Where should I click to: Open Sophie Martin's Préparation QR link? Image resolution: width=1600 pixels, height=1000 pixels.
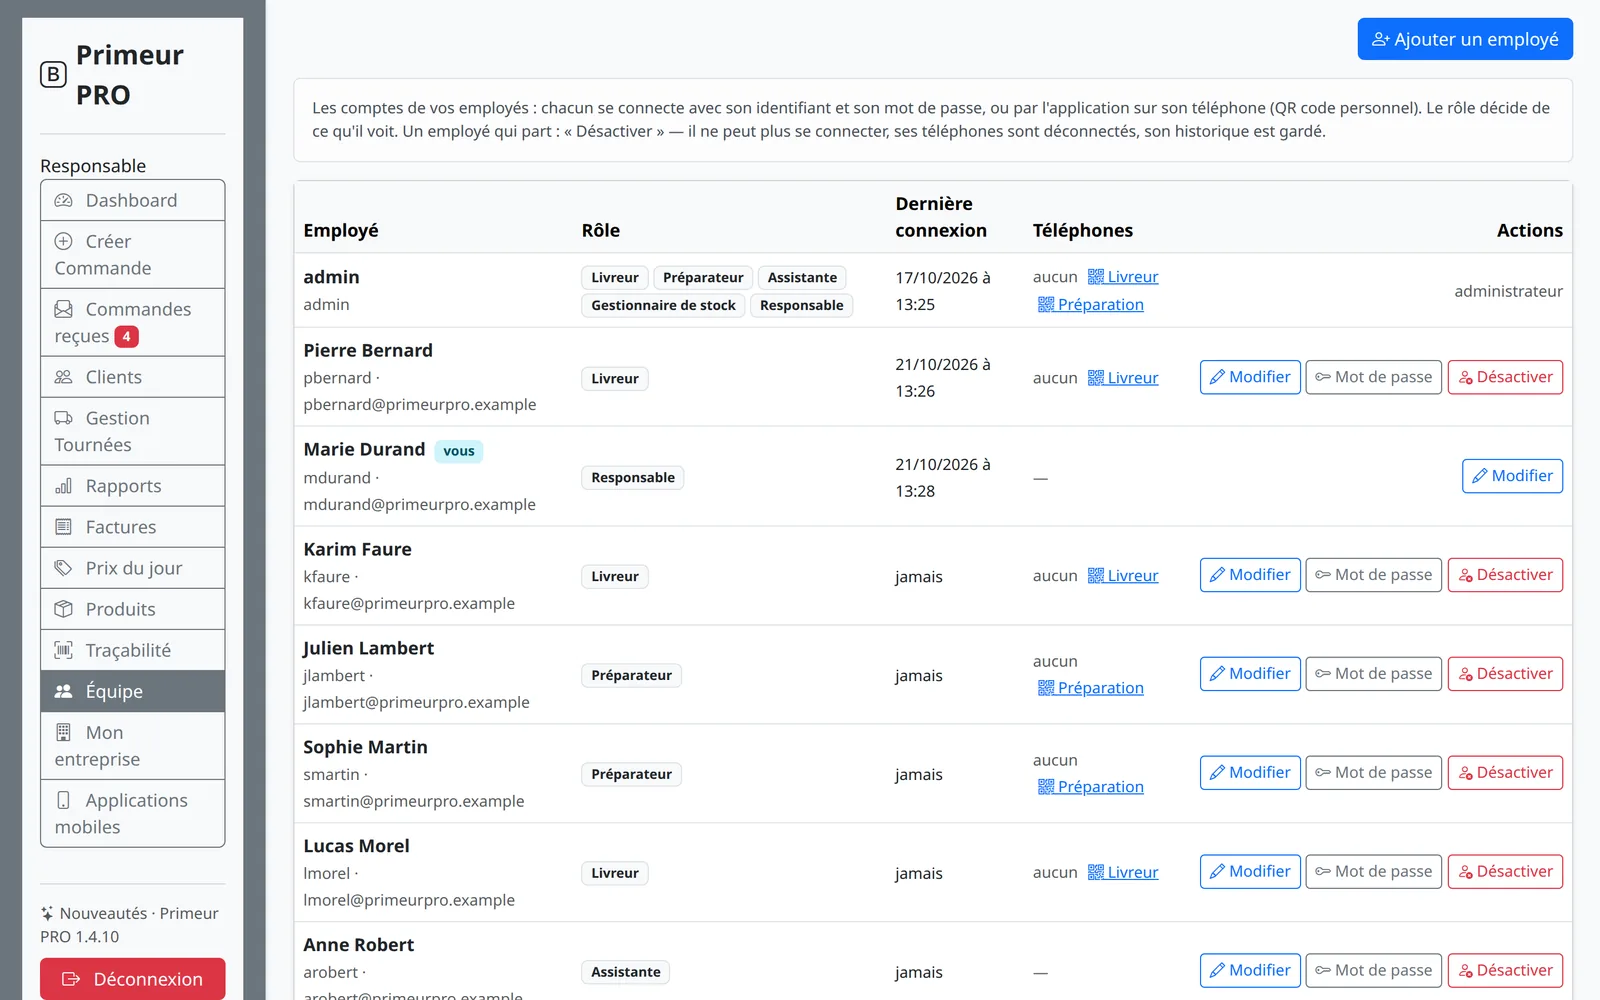[x=1091, y=787]
